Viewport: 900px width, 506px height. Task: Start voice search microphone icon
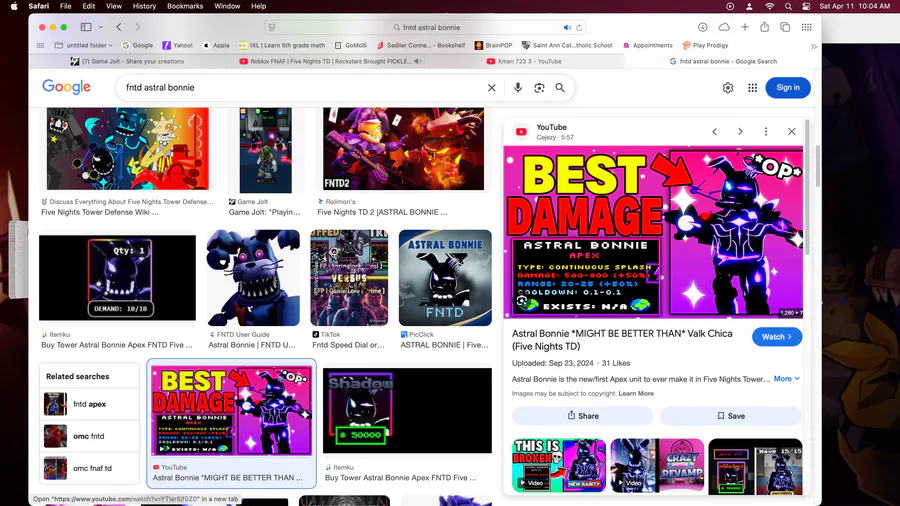pyautogui.click(x=518, y=87)
